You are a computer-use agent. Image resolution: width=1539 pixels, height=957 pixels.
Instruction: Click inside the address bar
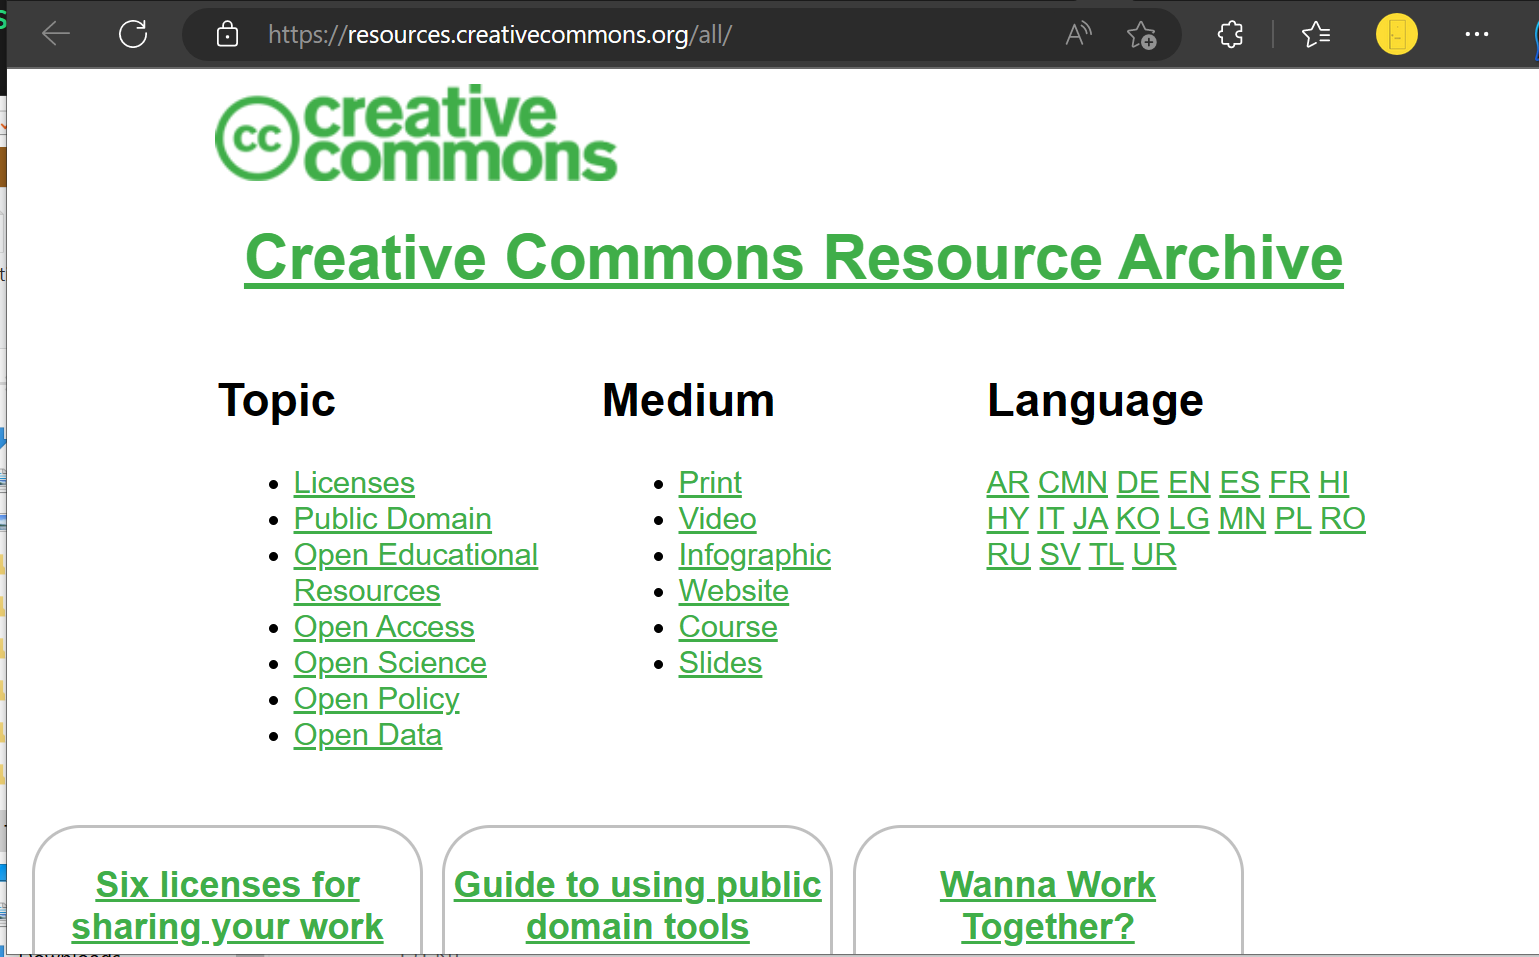point(600,33)
